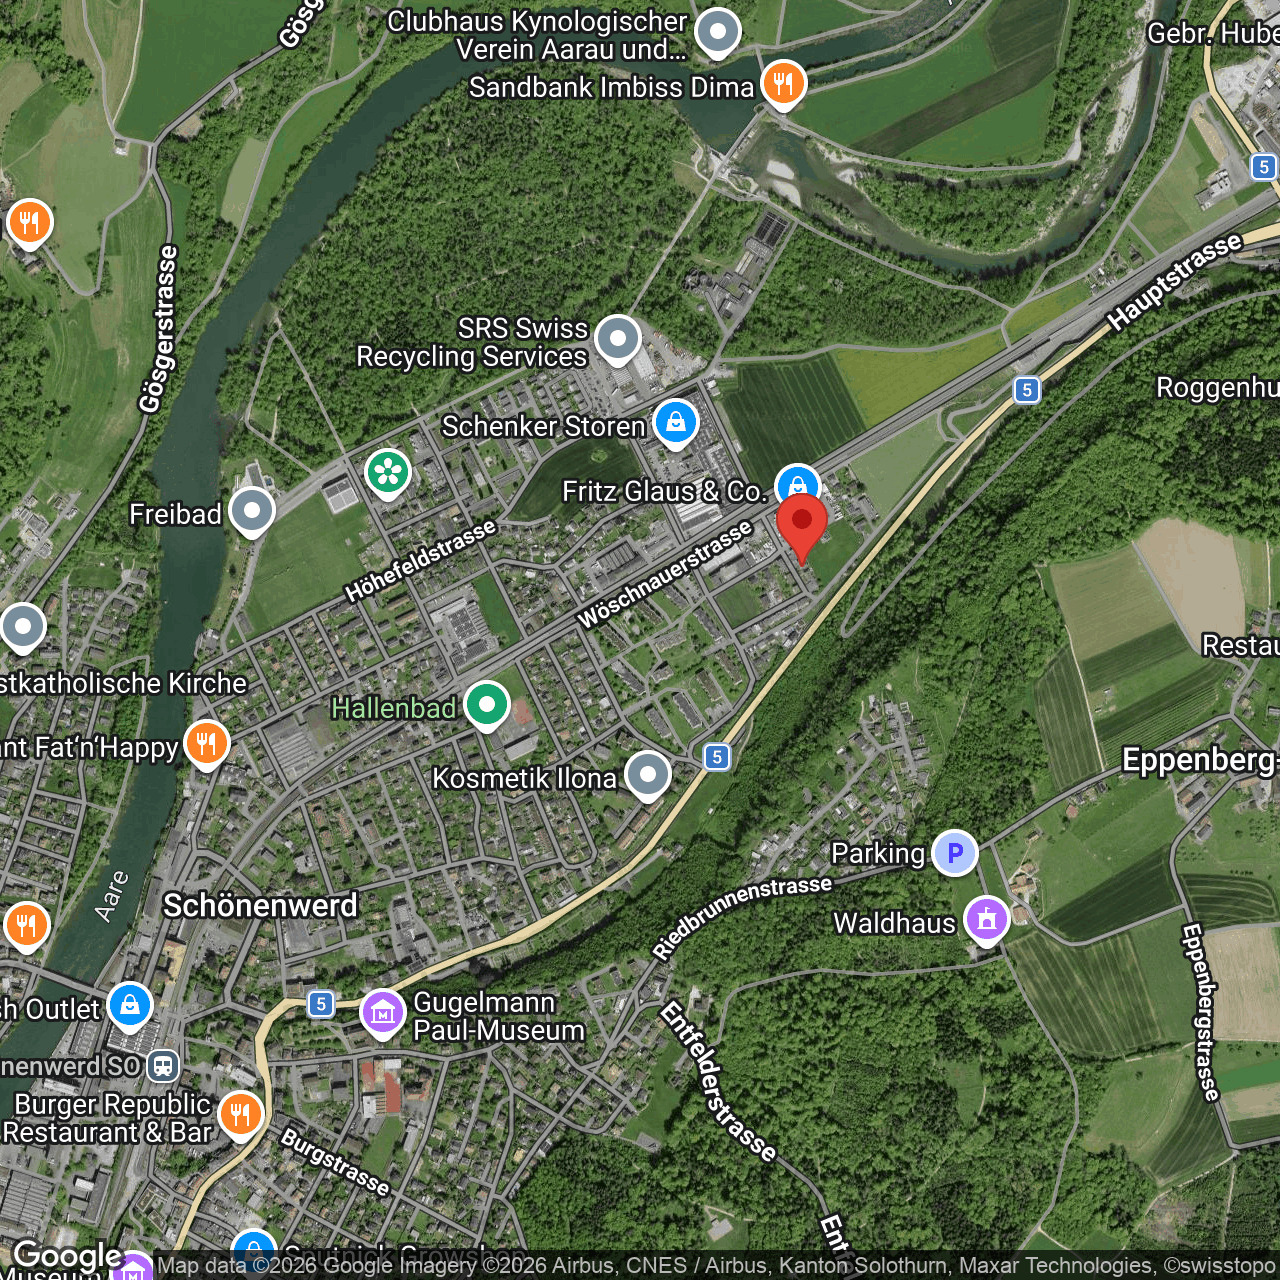Screen dimensions: 1280x1280
Task: Click the route 5 shield near Kosmetik Ilona
Action: [717, 757]
